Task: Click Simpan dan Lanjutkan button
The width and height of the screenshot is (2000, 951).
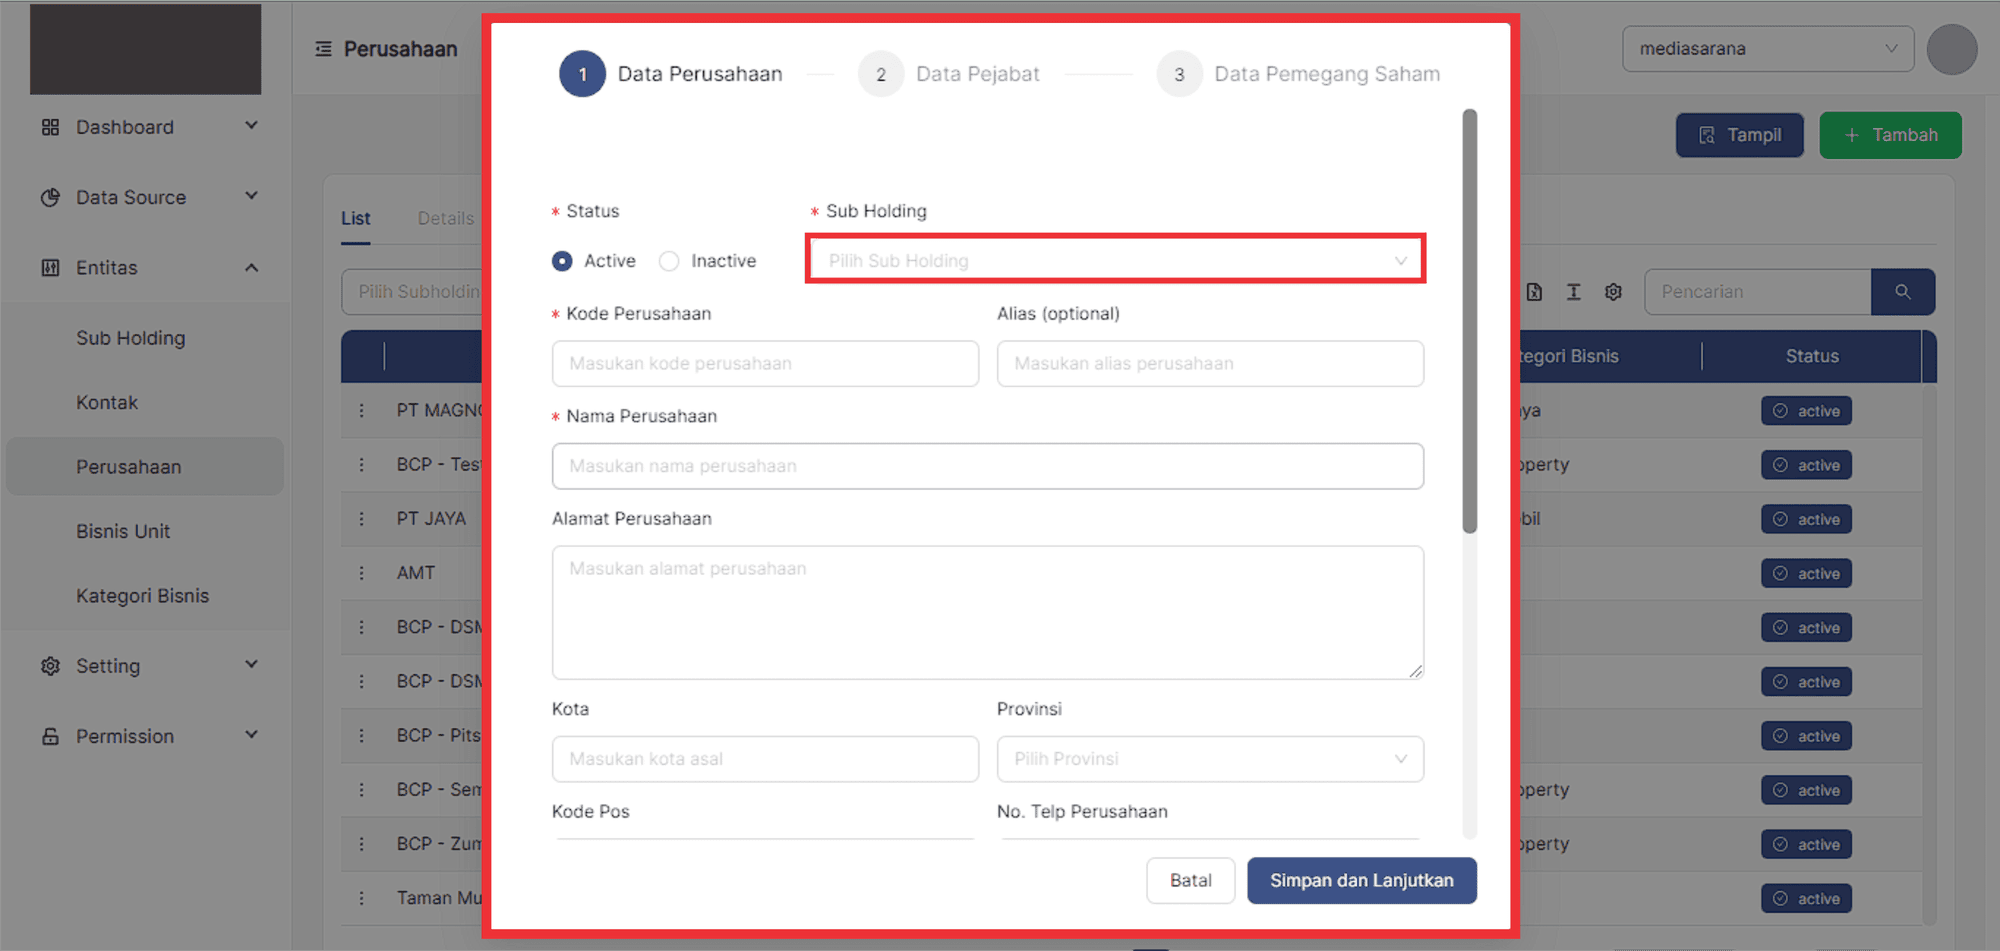Action: tap(1361, 880)
